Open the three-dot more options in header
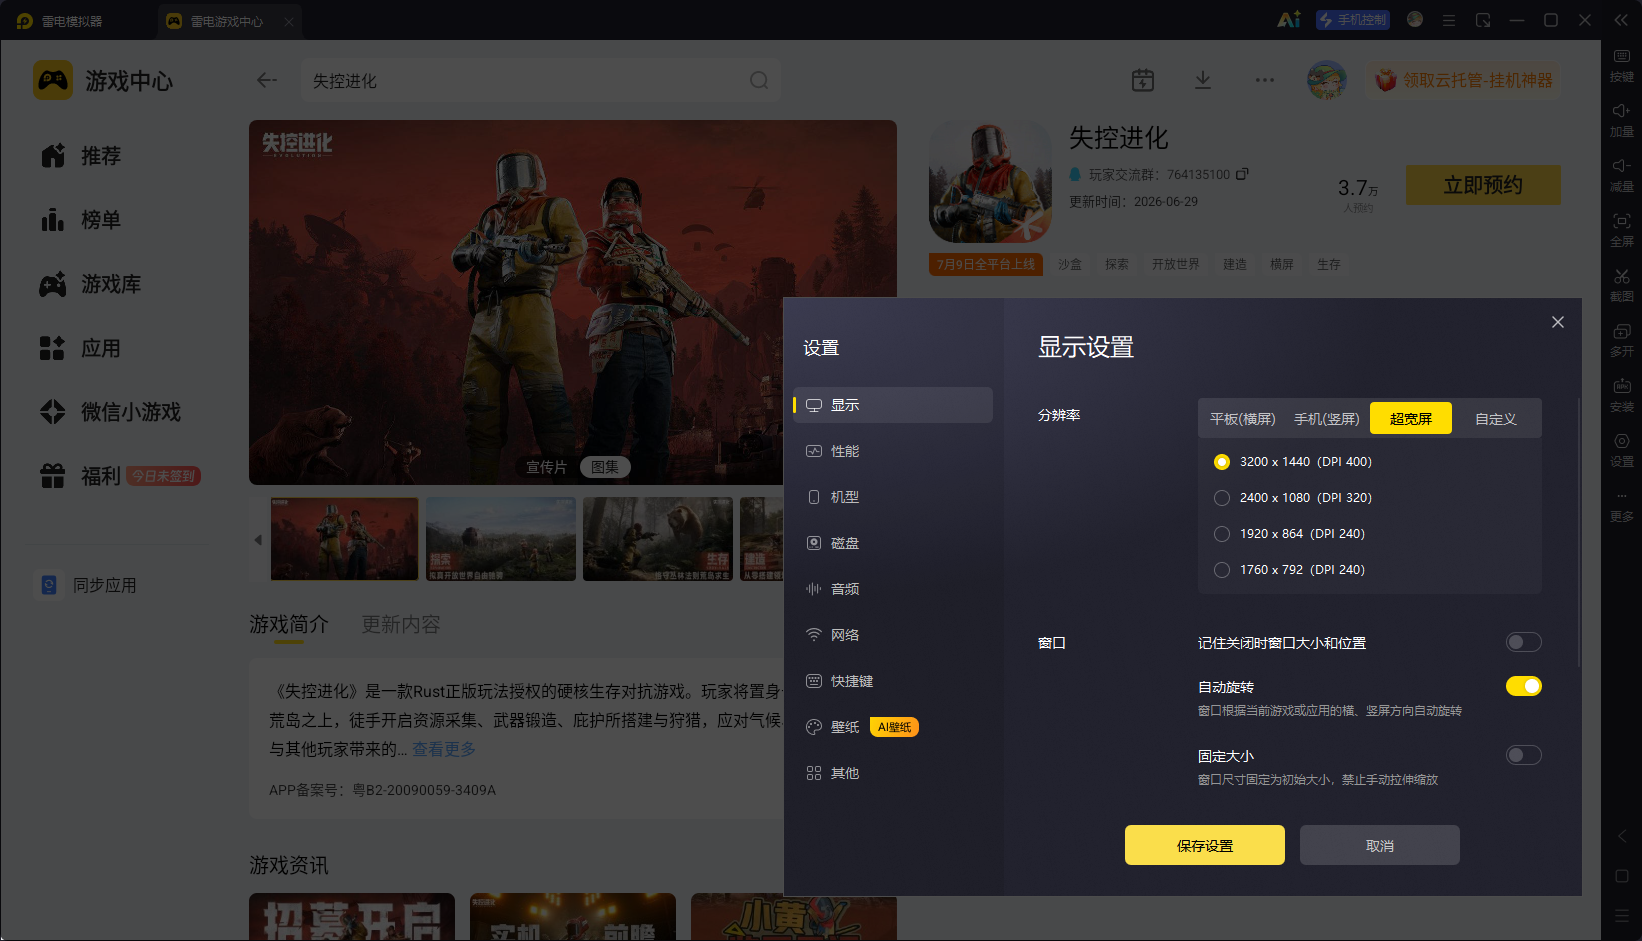This screenshot has height=941, width=1642. (x=1265, y=80)
